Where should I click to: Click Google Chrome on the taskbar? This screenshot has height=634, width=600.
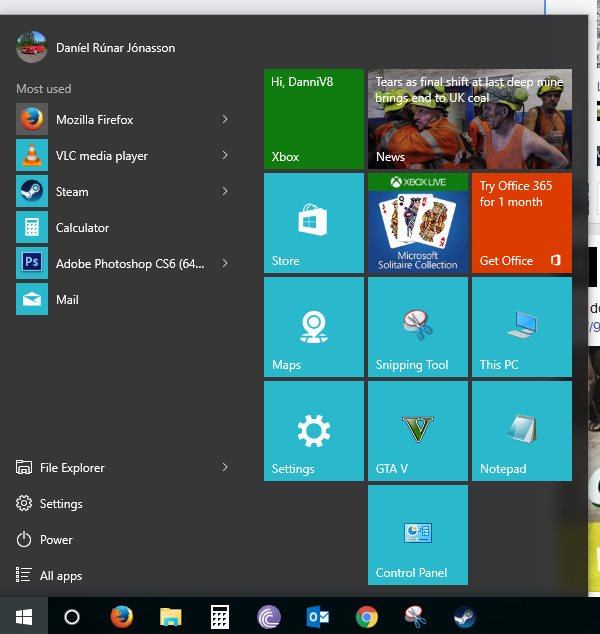point(367,617)
